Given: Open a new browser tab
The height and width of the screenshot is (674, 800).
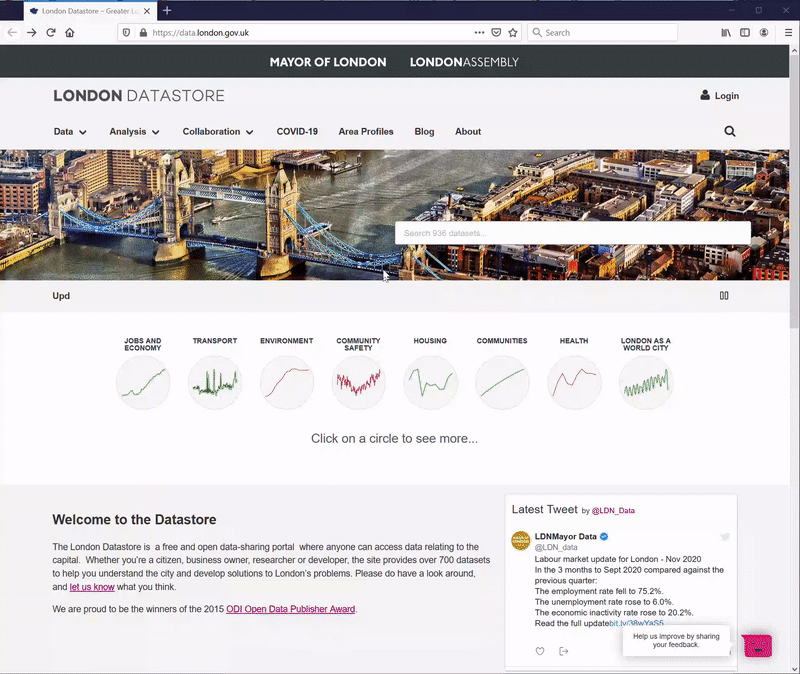Looking at the screenshot, I should click(167, 10).
